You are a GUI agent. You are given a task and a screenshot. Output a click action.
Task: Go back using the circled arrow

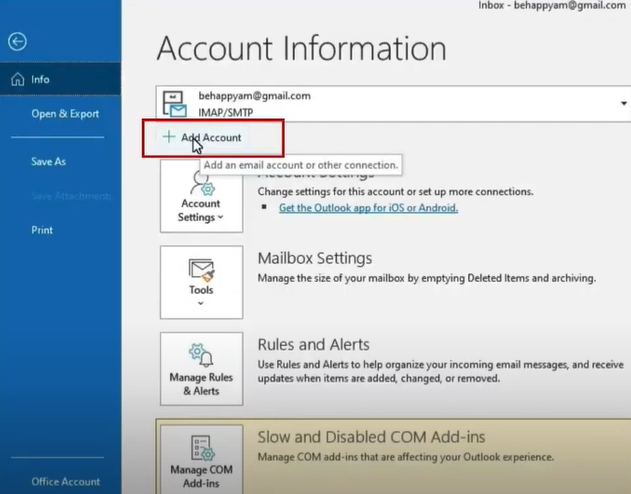tap(17, 41)
